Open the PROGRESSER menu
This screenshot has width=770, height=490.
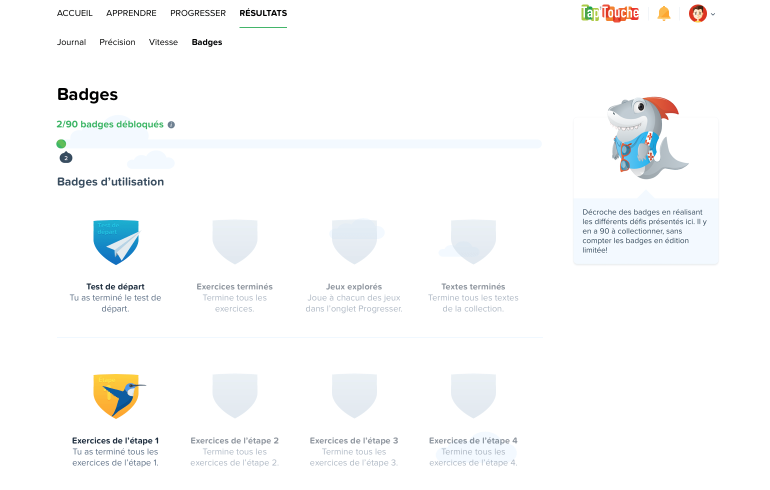coord(198,13)
